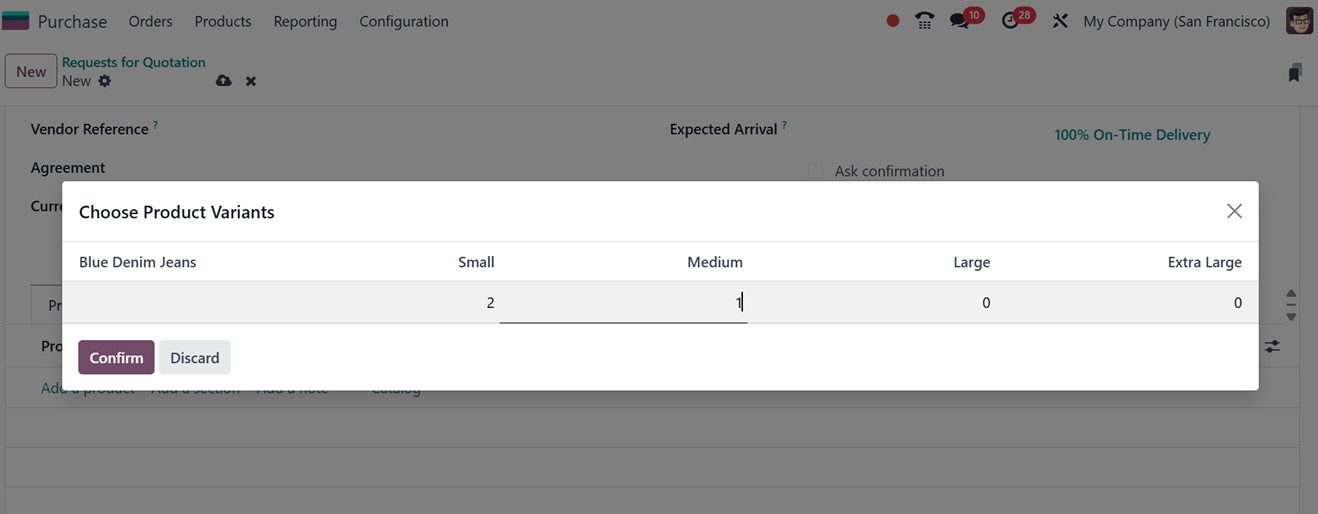Click the red recording status dot
Viewport: 1318px width, 514px height.
point(893,21)
